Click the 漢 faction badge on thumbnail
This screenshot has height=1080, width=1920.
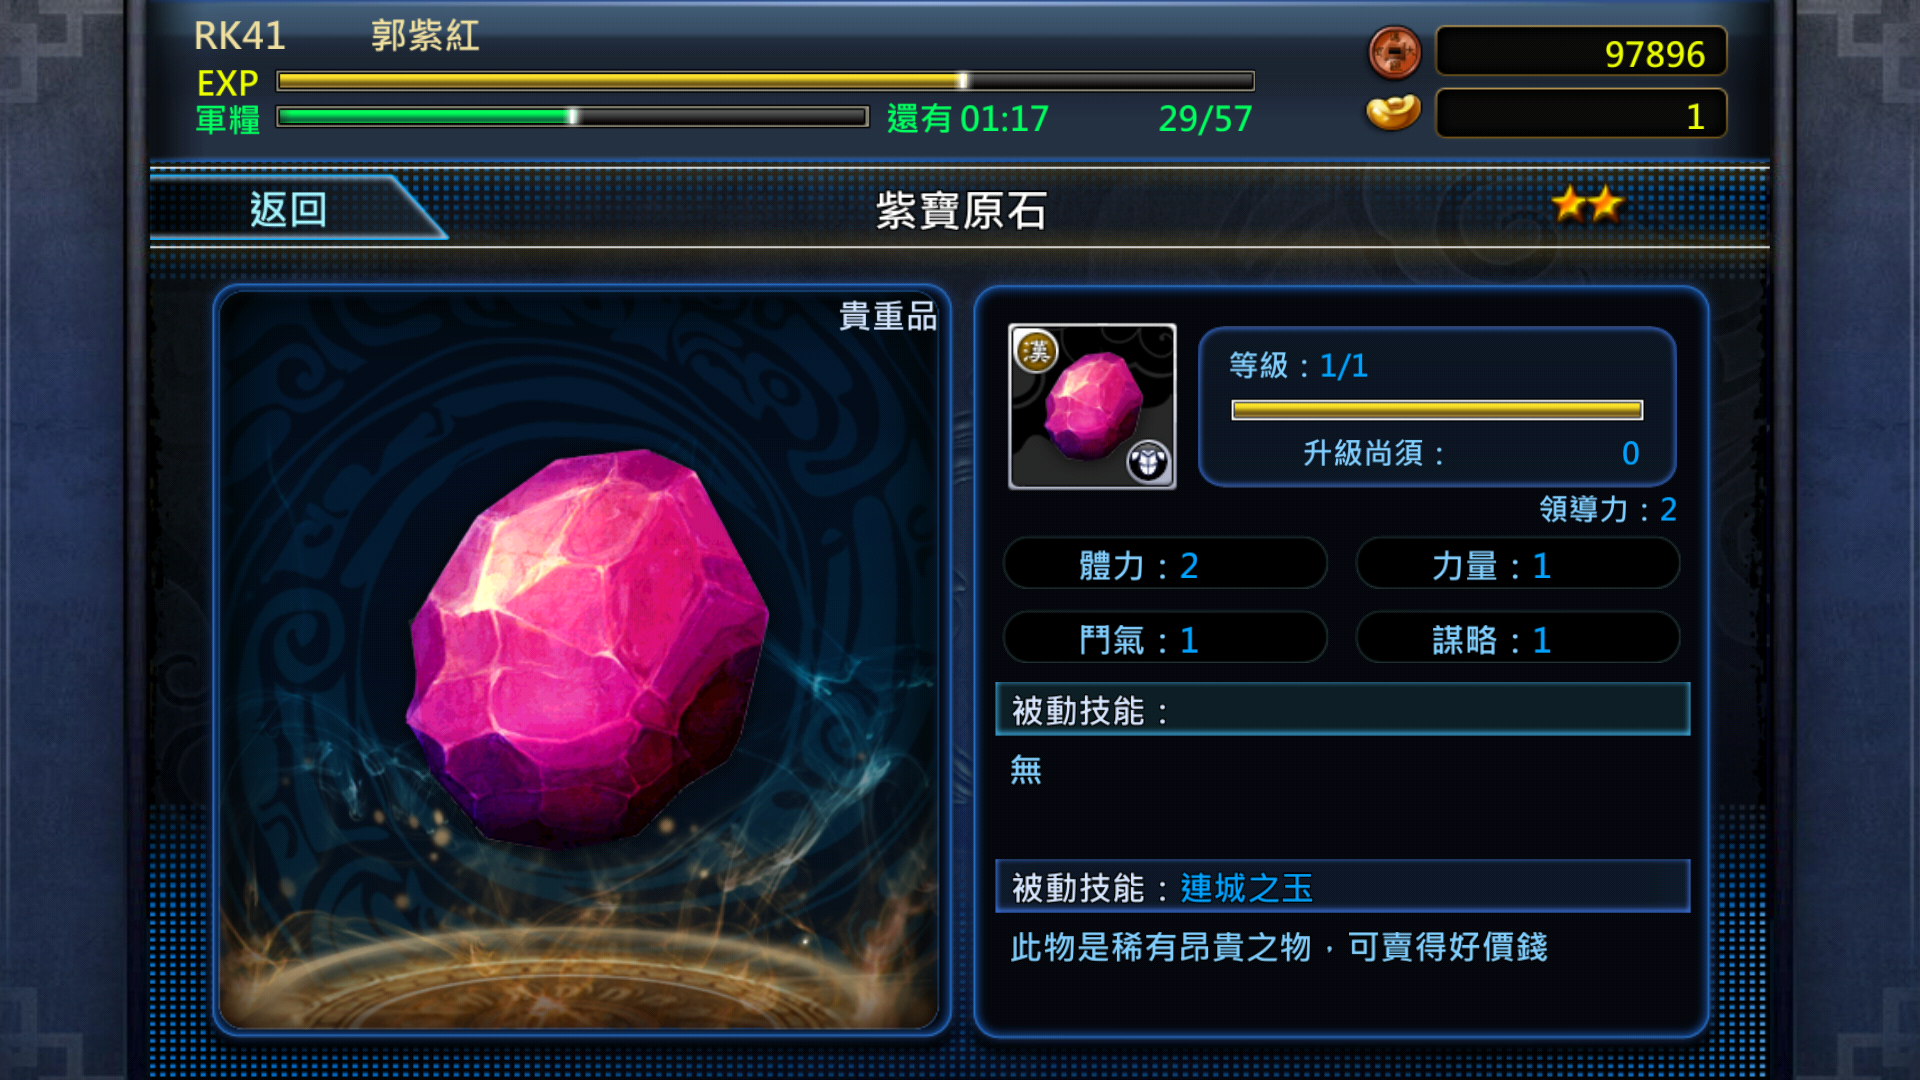click(1036, 351)
